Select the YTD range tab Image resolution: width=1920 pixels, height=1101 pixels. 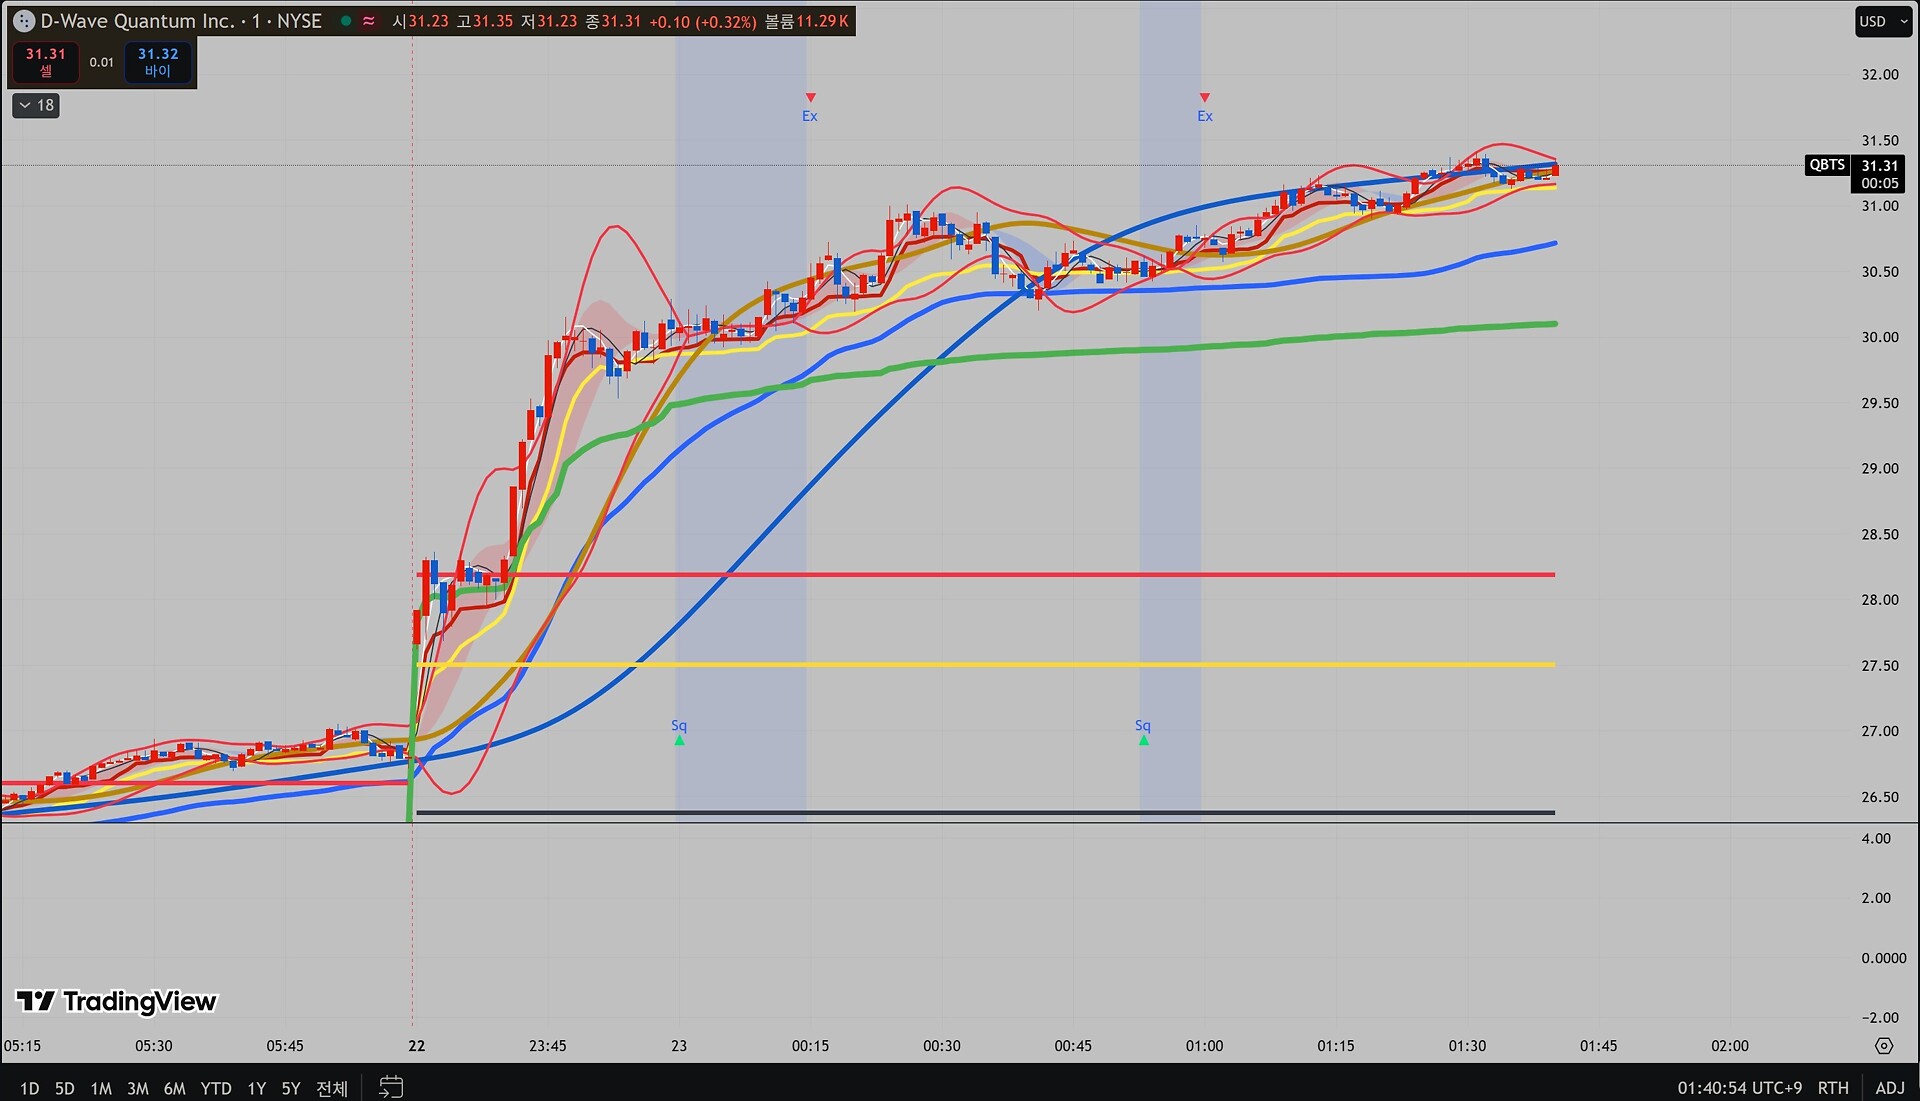216,1088
